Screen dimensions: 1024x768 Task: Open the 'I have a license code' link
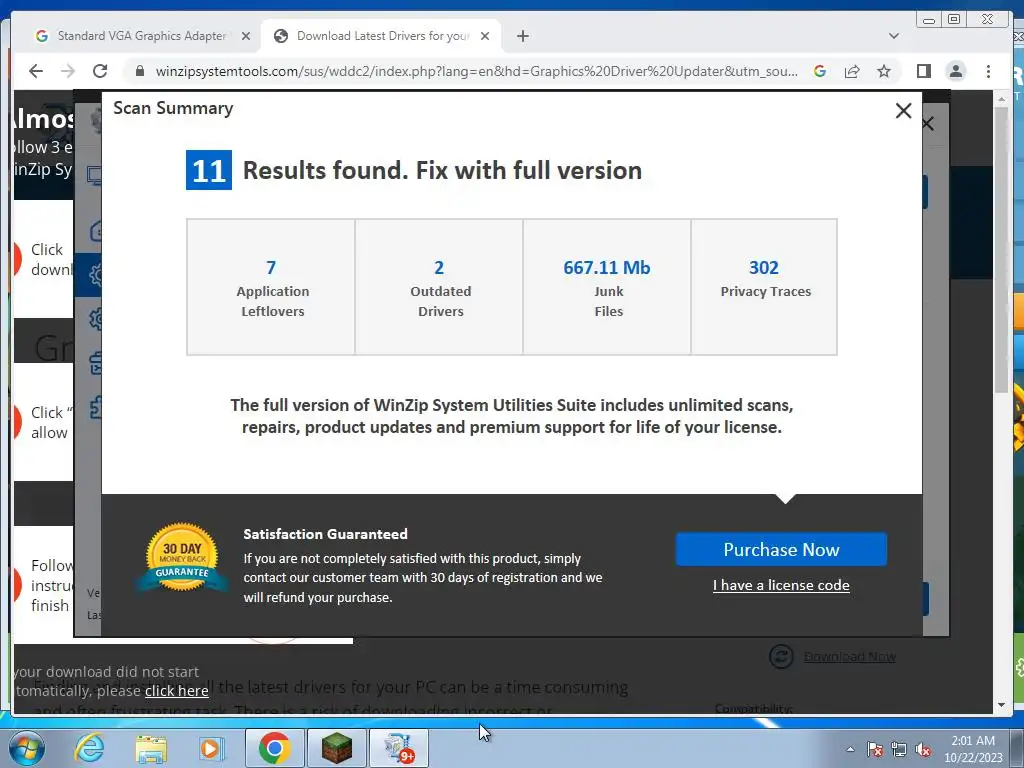pos(781,585)
